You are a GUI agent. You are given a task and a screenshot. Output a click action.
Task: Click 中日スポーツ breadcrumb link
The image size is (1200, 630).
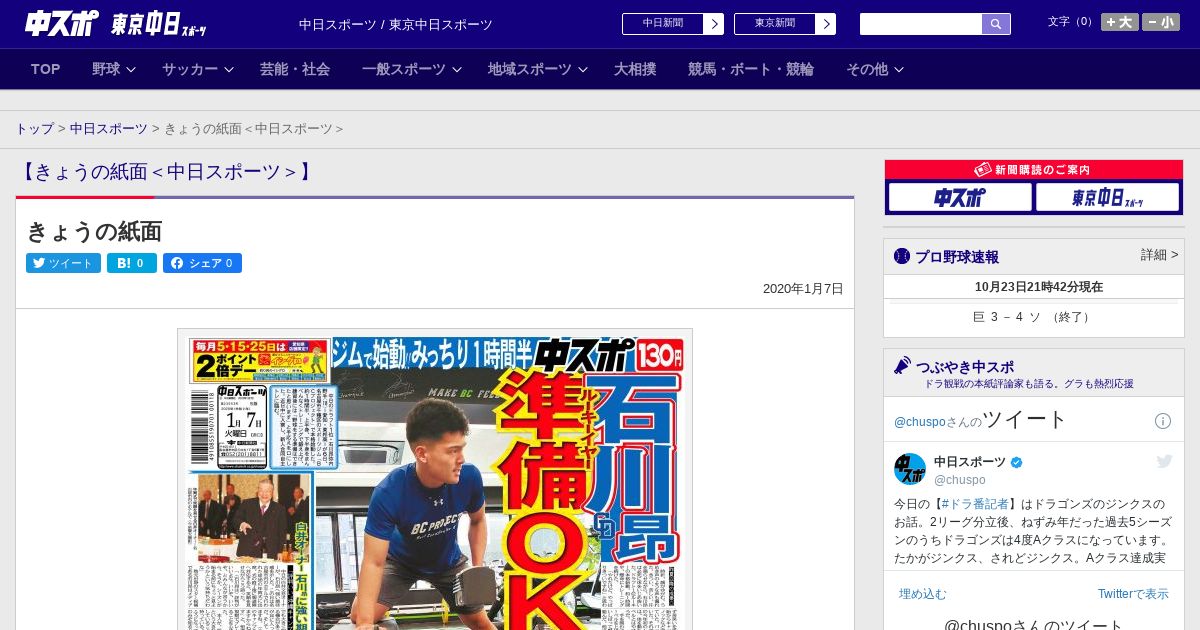point(109,129)
